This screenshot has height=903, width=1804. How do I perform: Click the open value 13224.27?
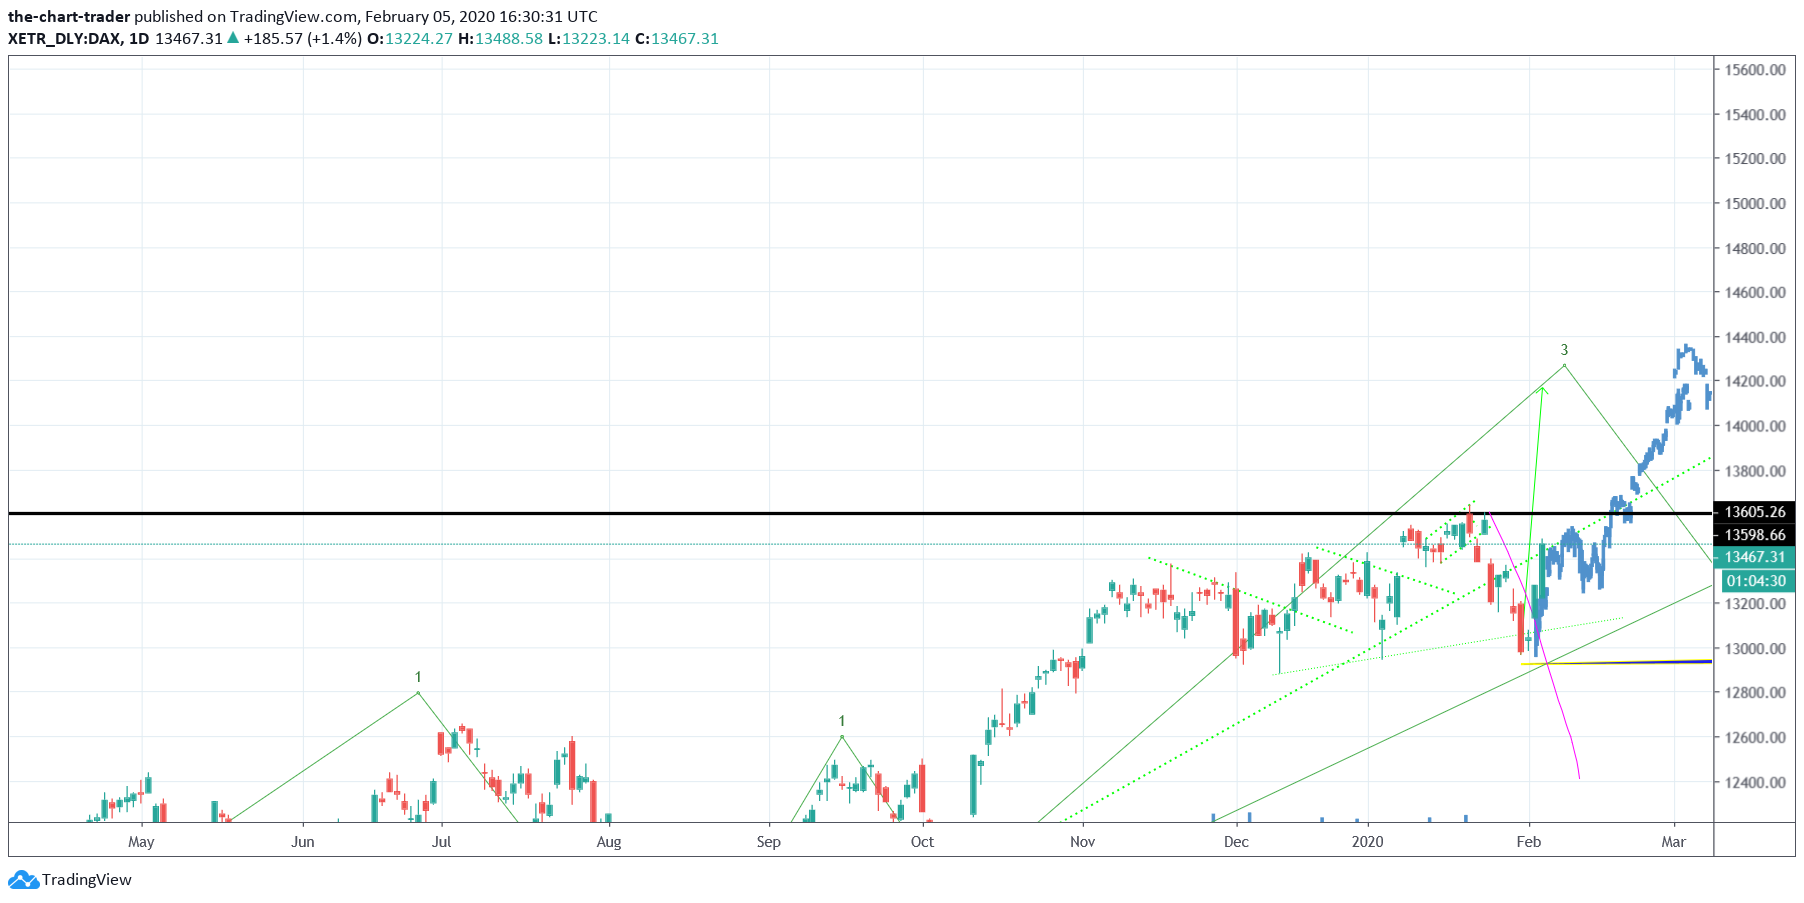(419, 39)
